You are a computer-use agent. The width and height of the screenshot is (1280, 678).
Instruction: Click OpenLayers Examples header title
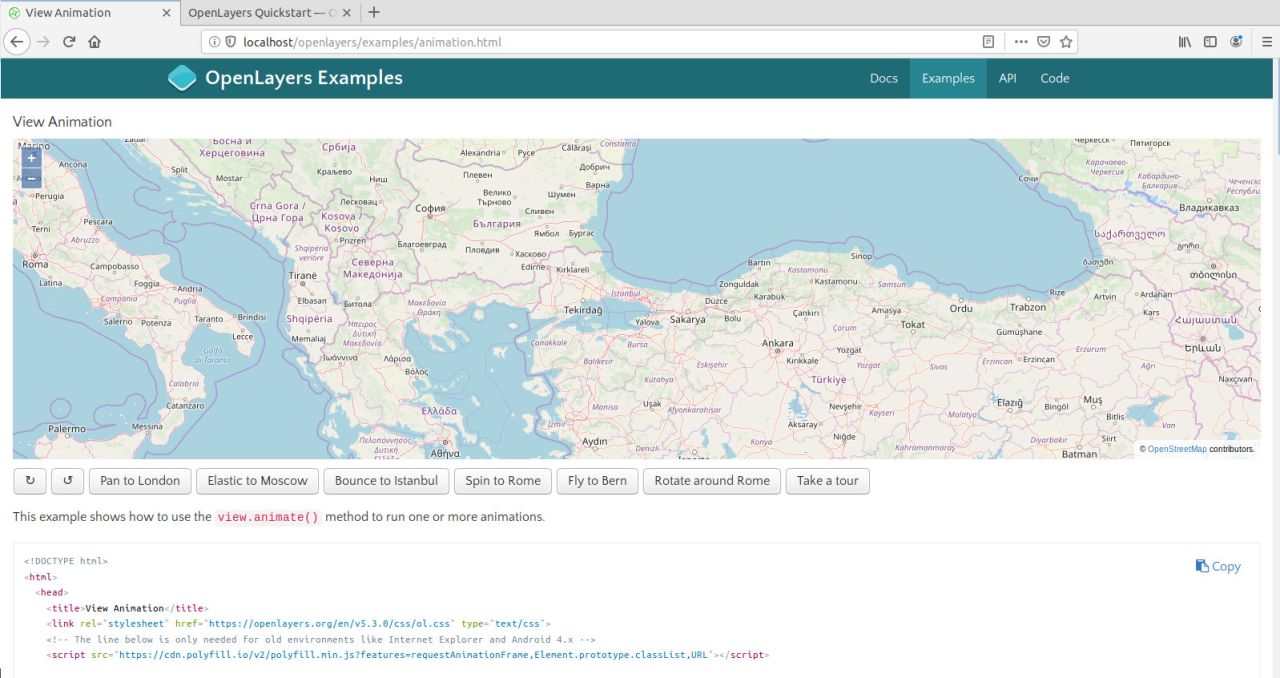click(x=304, y=78)
